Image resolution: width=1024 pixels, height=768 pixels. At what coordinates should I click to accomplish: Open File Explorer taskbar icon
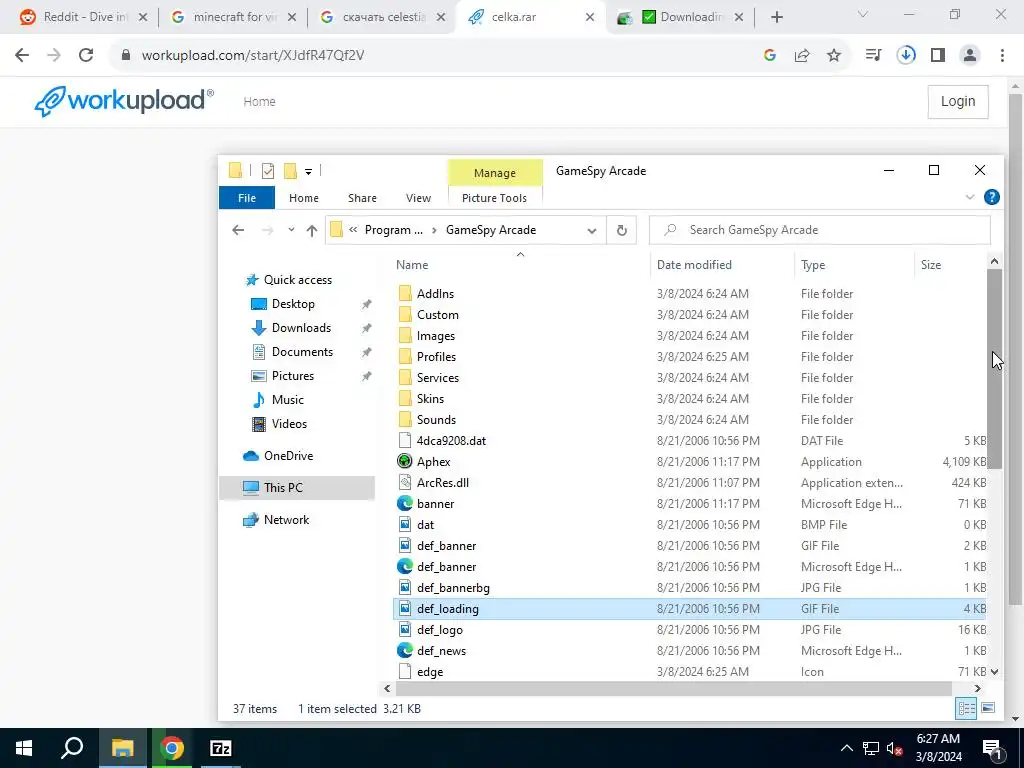122,748
